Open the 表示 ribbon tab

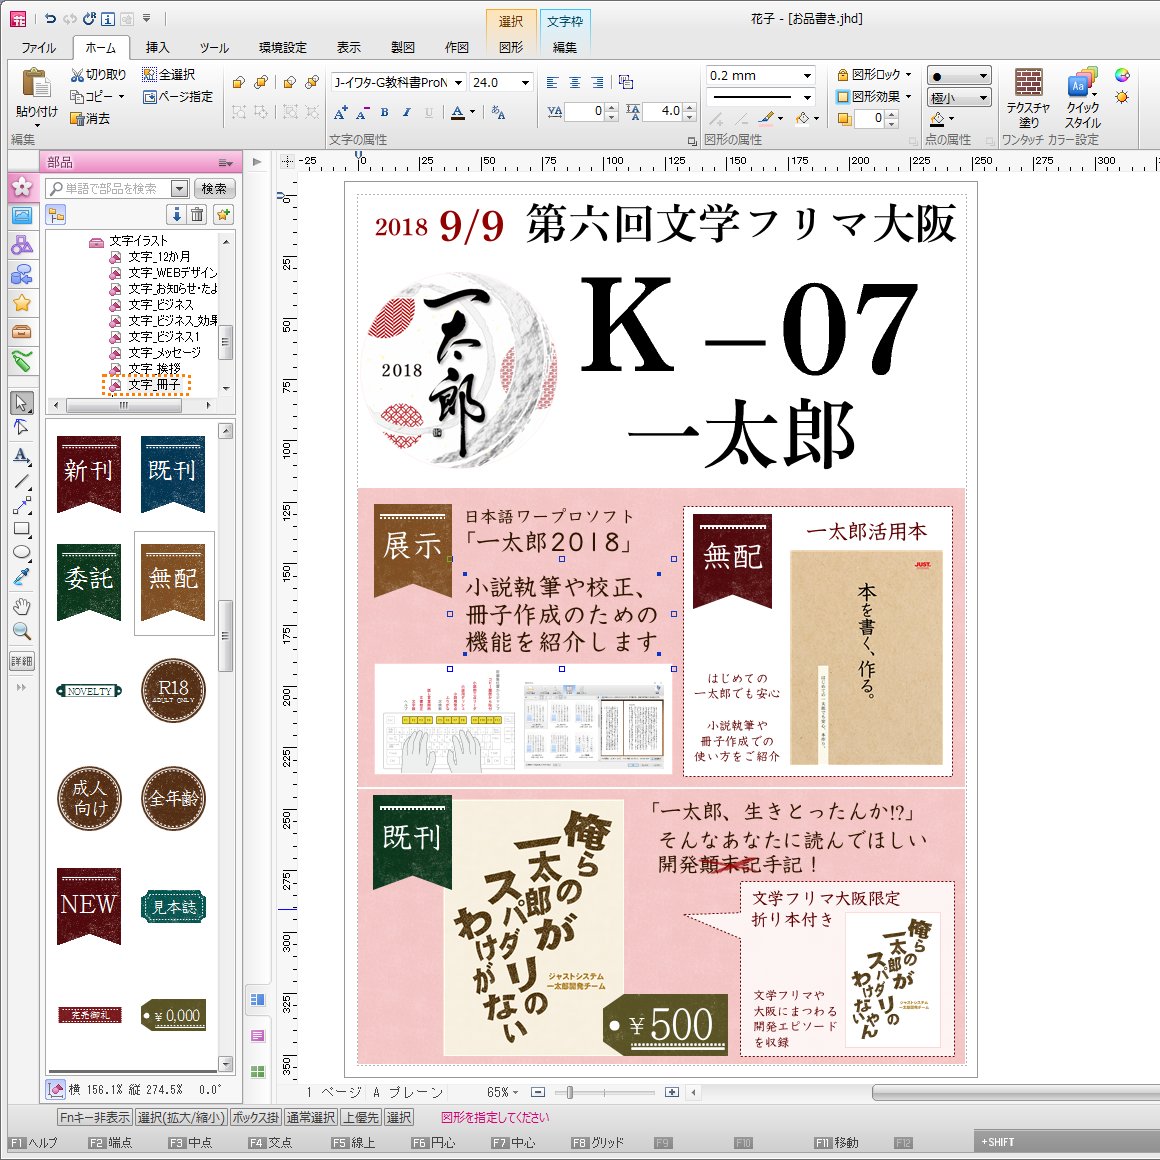[348, 47]
